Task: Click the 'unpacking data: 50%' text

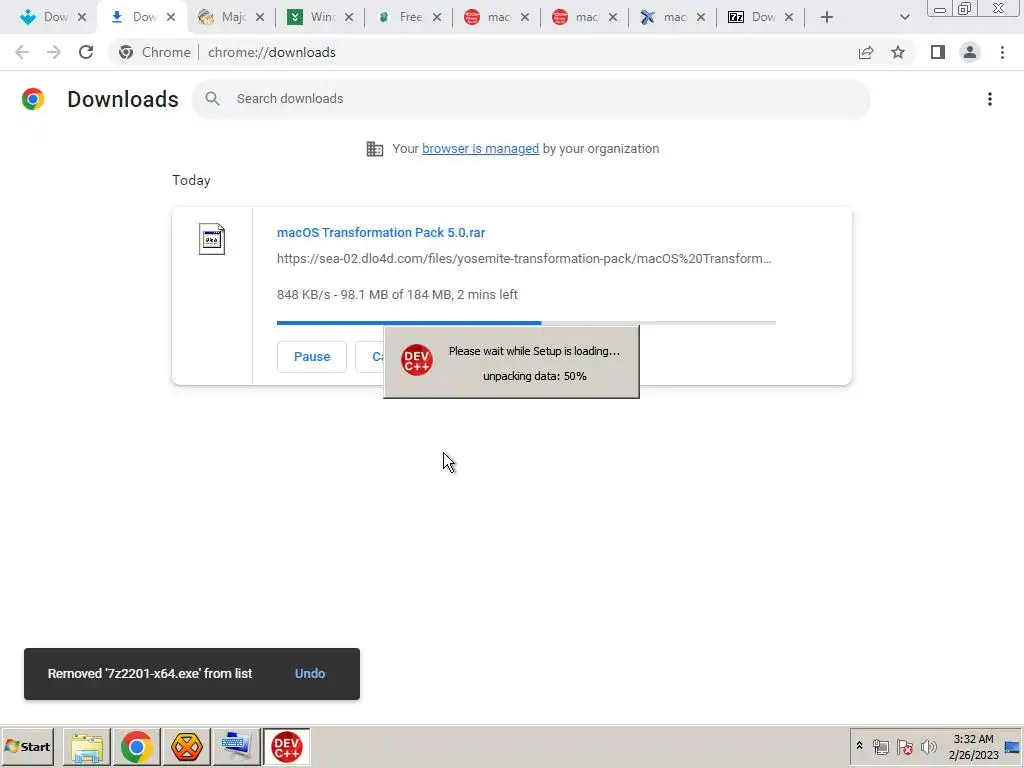Action: click(x=534, y=376)
